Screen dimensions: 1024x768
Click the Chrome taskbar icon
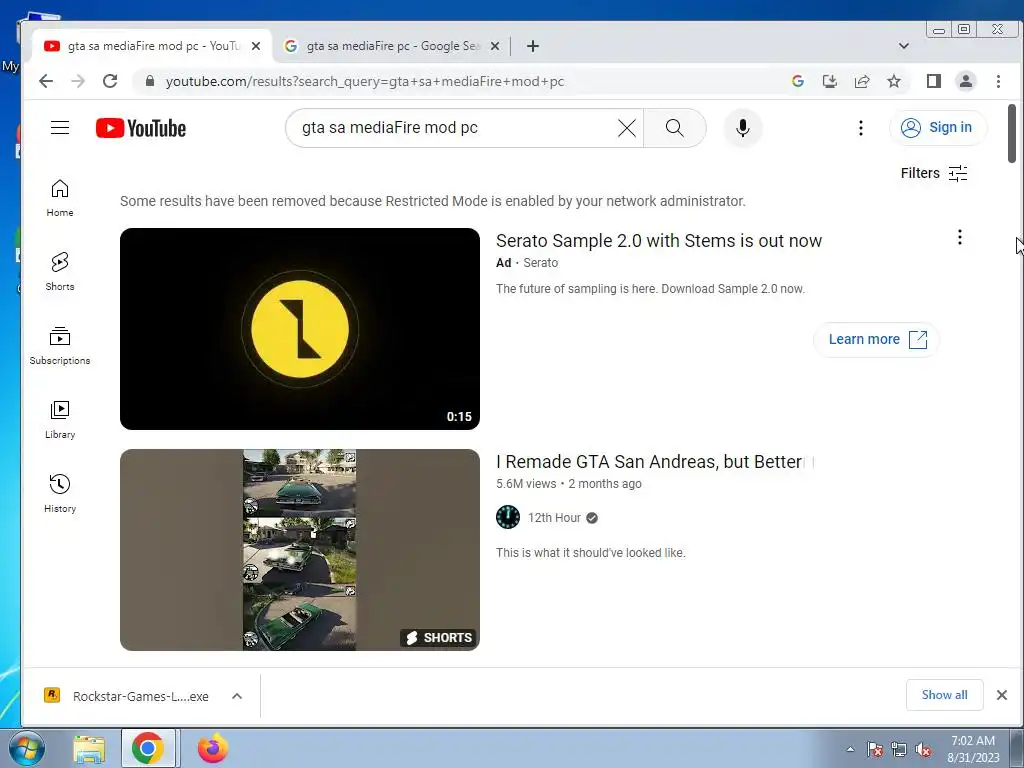click(x=148, y=748)
